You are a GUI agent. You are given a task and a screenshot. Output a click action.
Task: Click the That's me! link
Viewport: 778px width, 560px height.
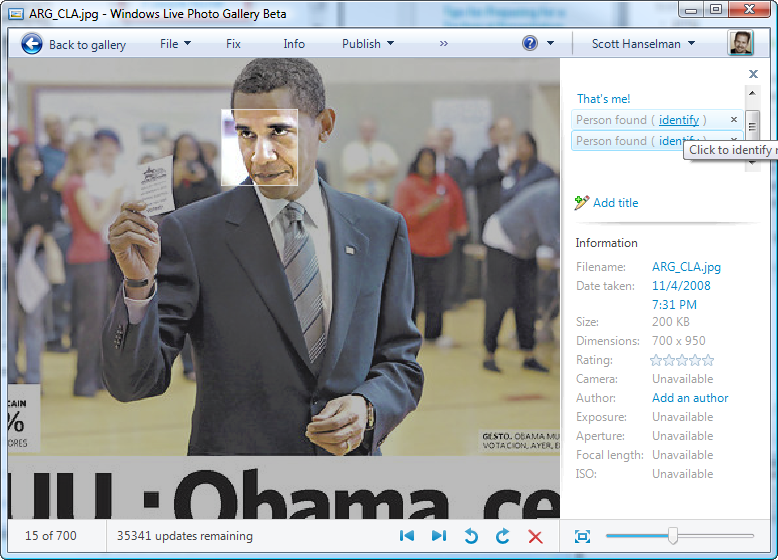(x=603, y=99)
